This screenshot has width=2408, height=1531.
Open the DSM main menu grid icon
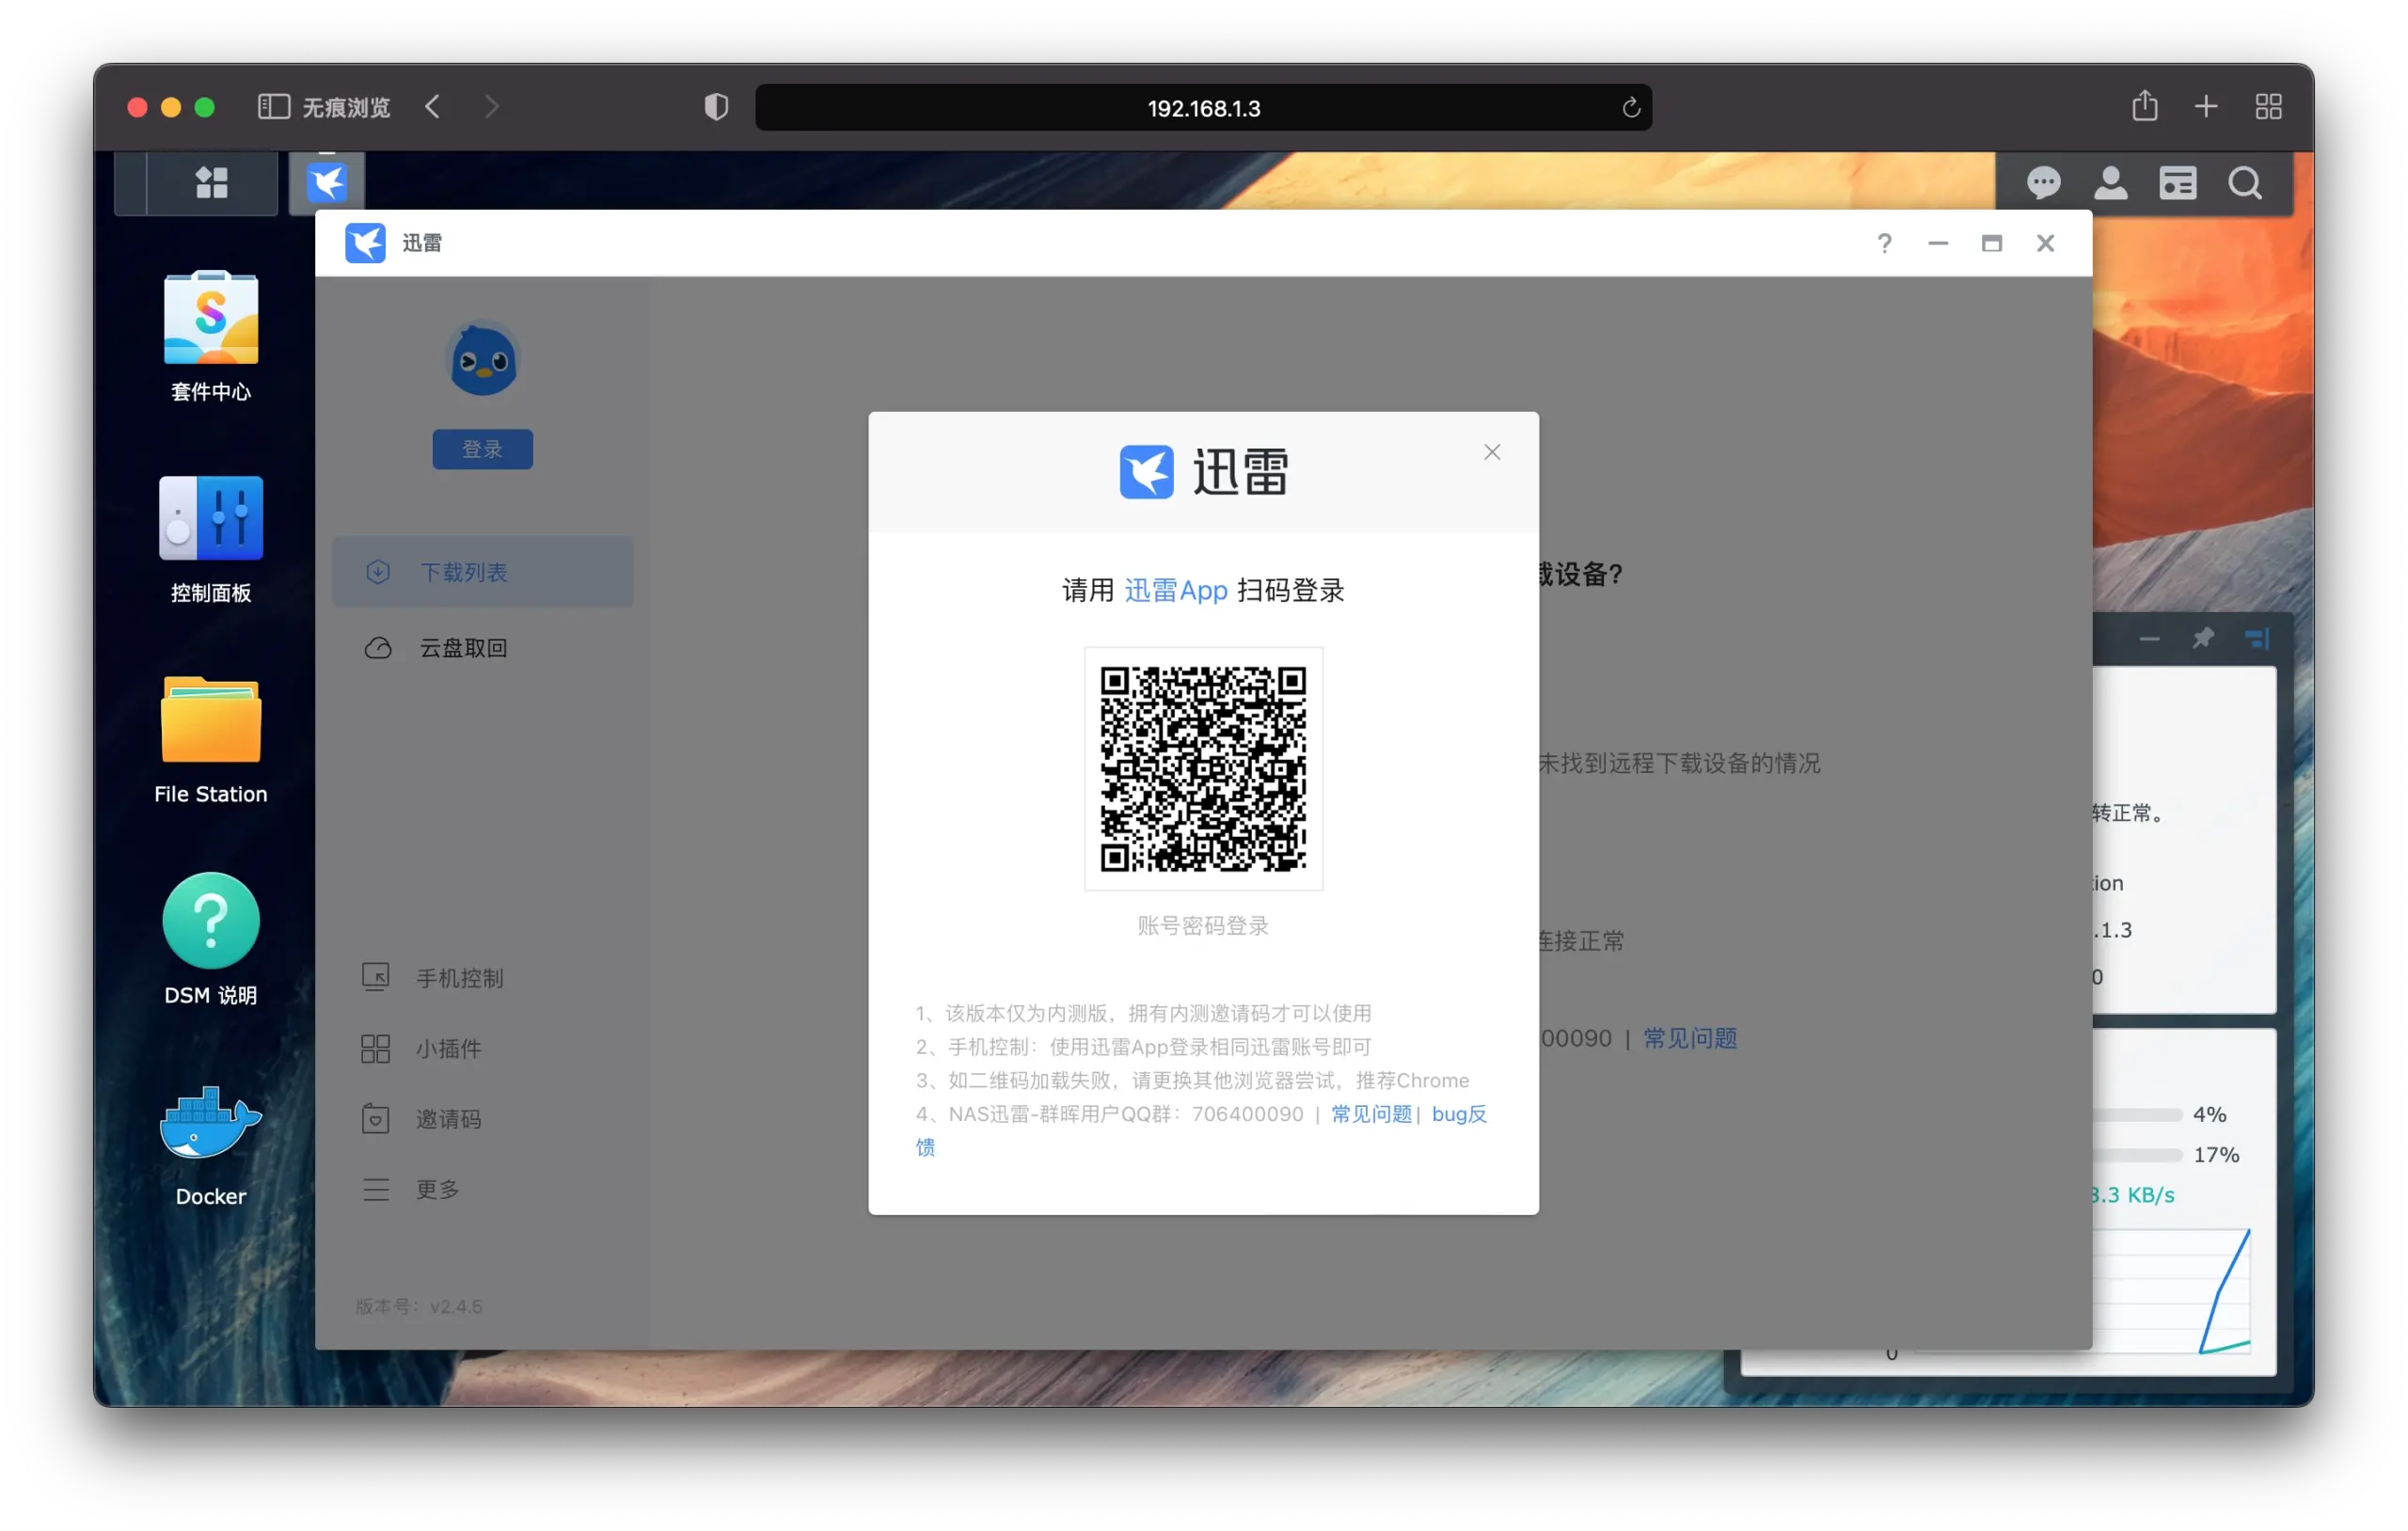[211, 183]
